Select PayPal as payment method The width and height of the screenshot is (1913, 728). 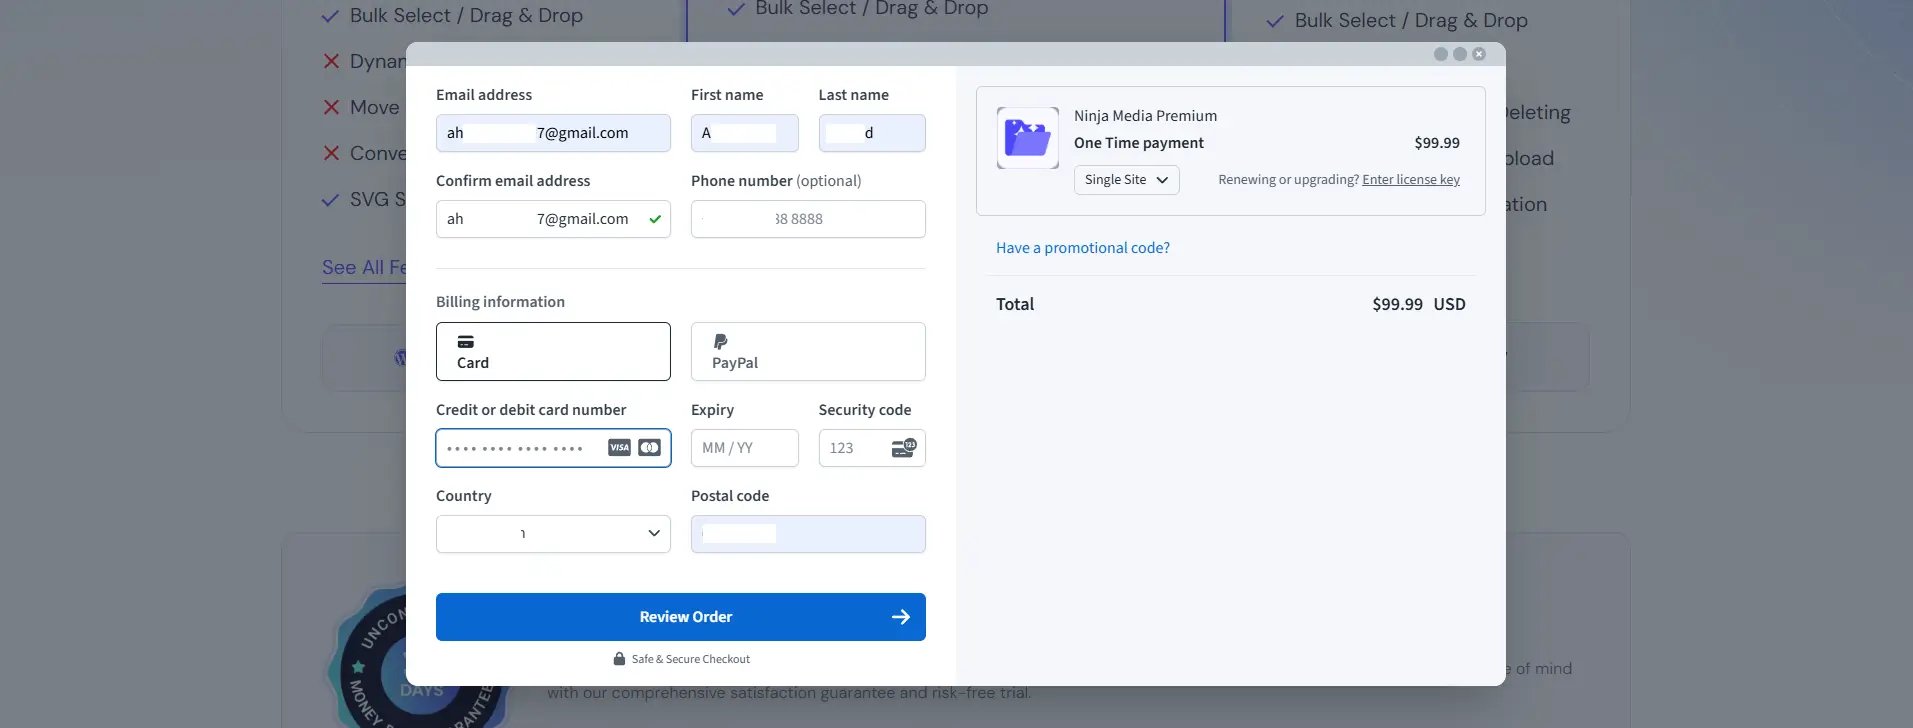tap(808, 351)
